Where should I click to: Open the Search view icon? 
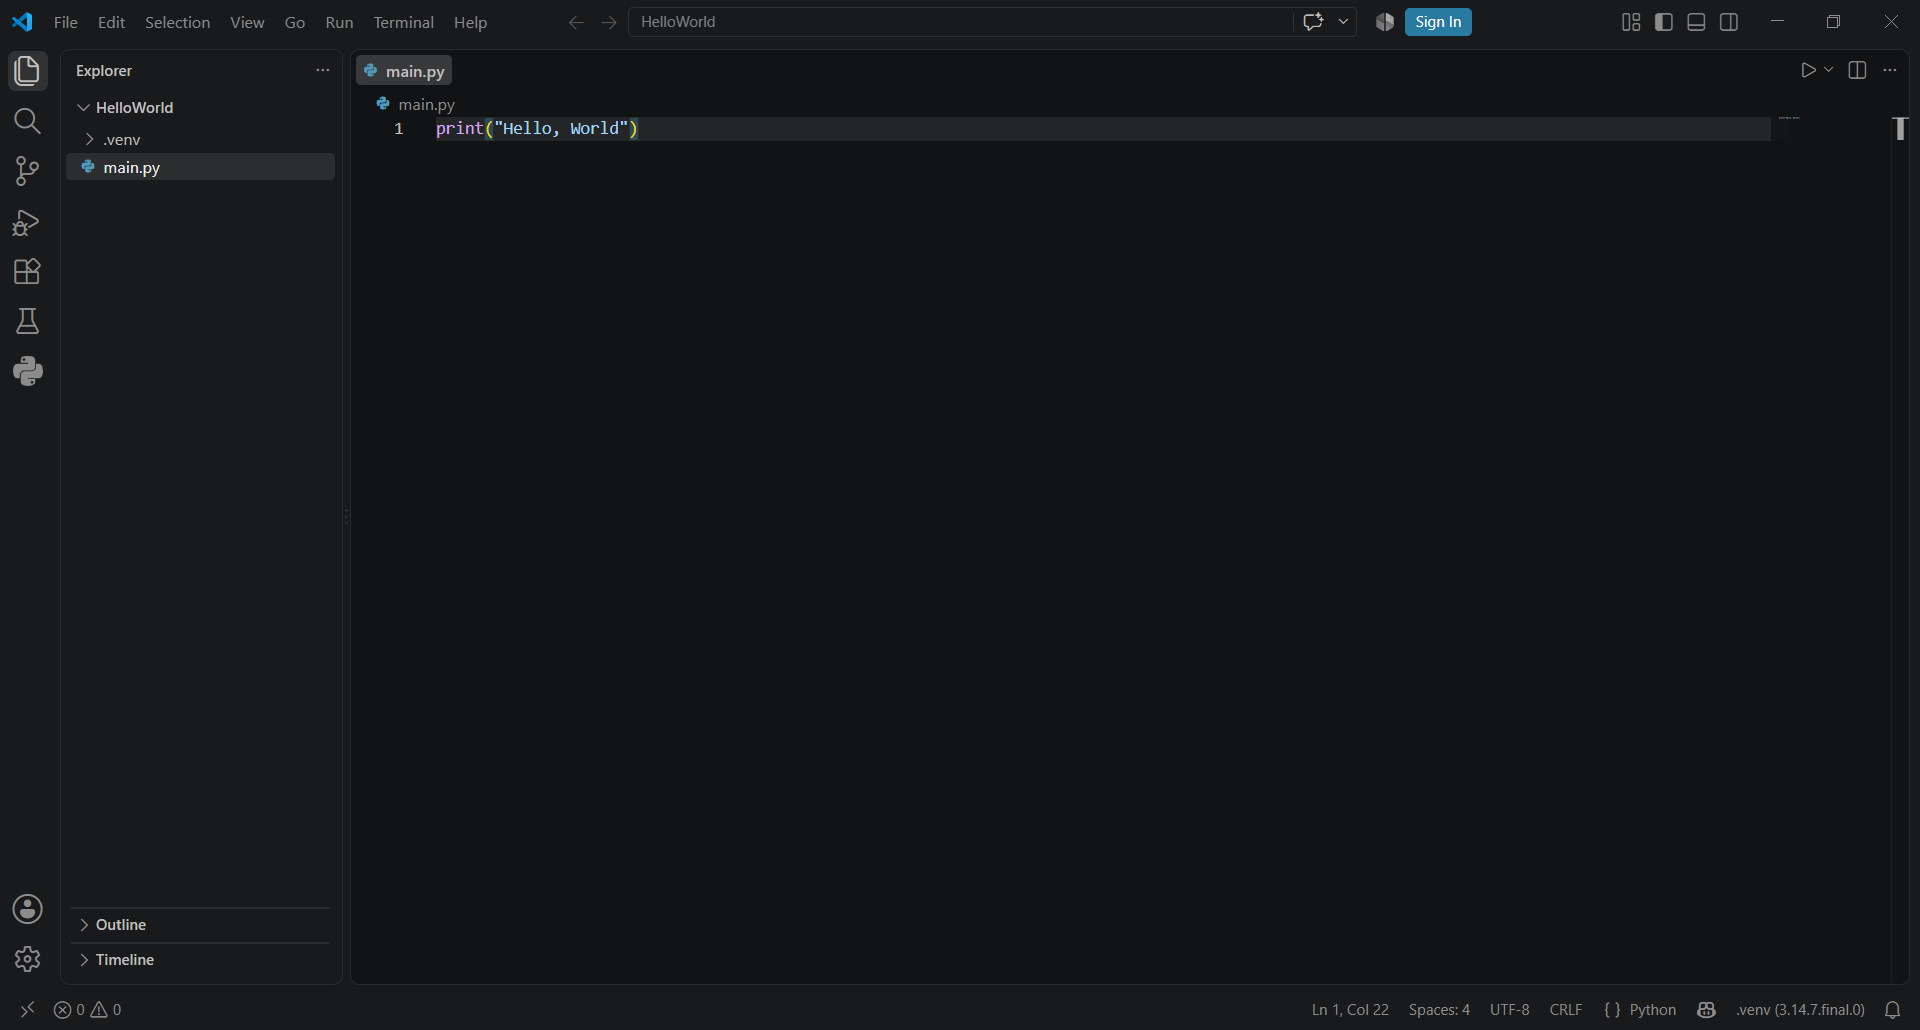click(x=28, y=121)
